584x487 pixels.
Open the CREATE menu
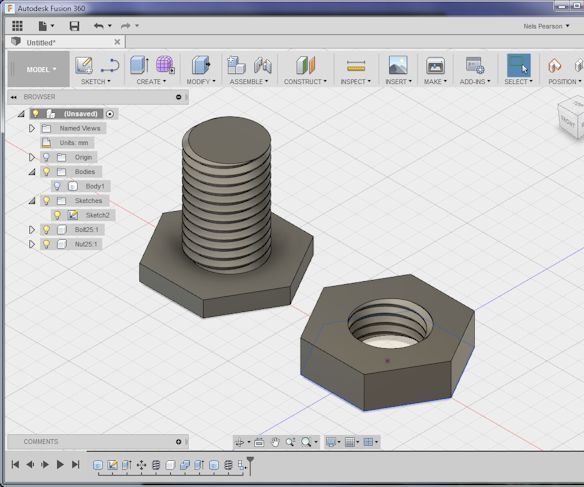click(x=151, y=82)
